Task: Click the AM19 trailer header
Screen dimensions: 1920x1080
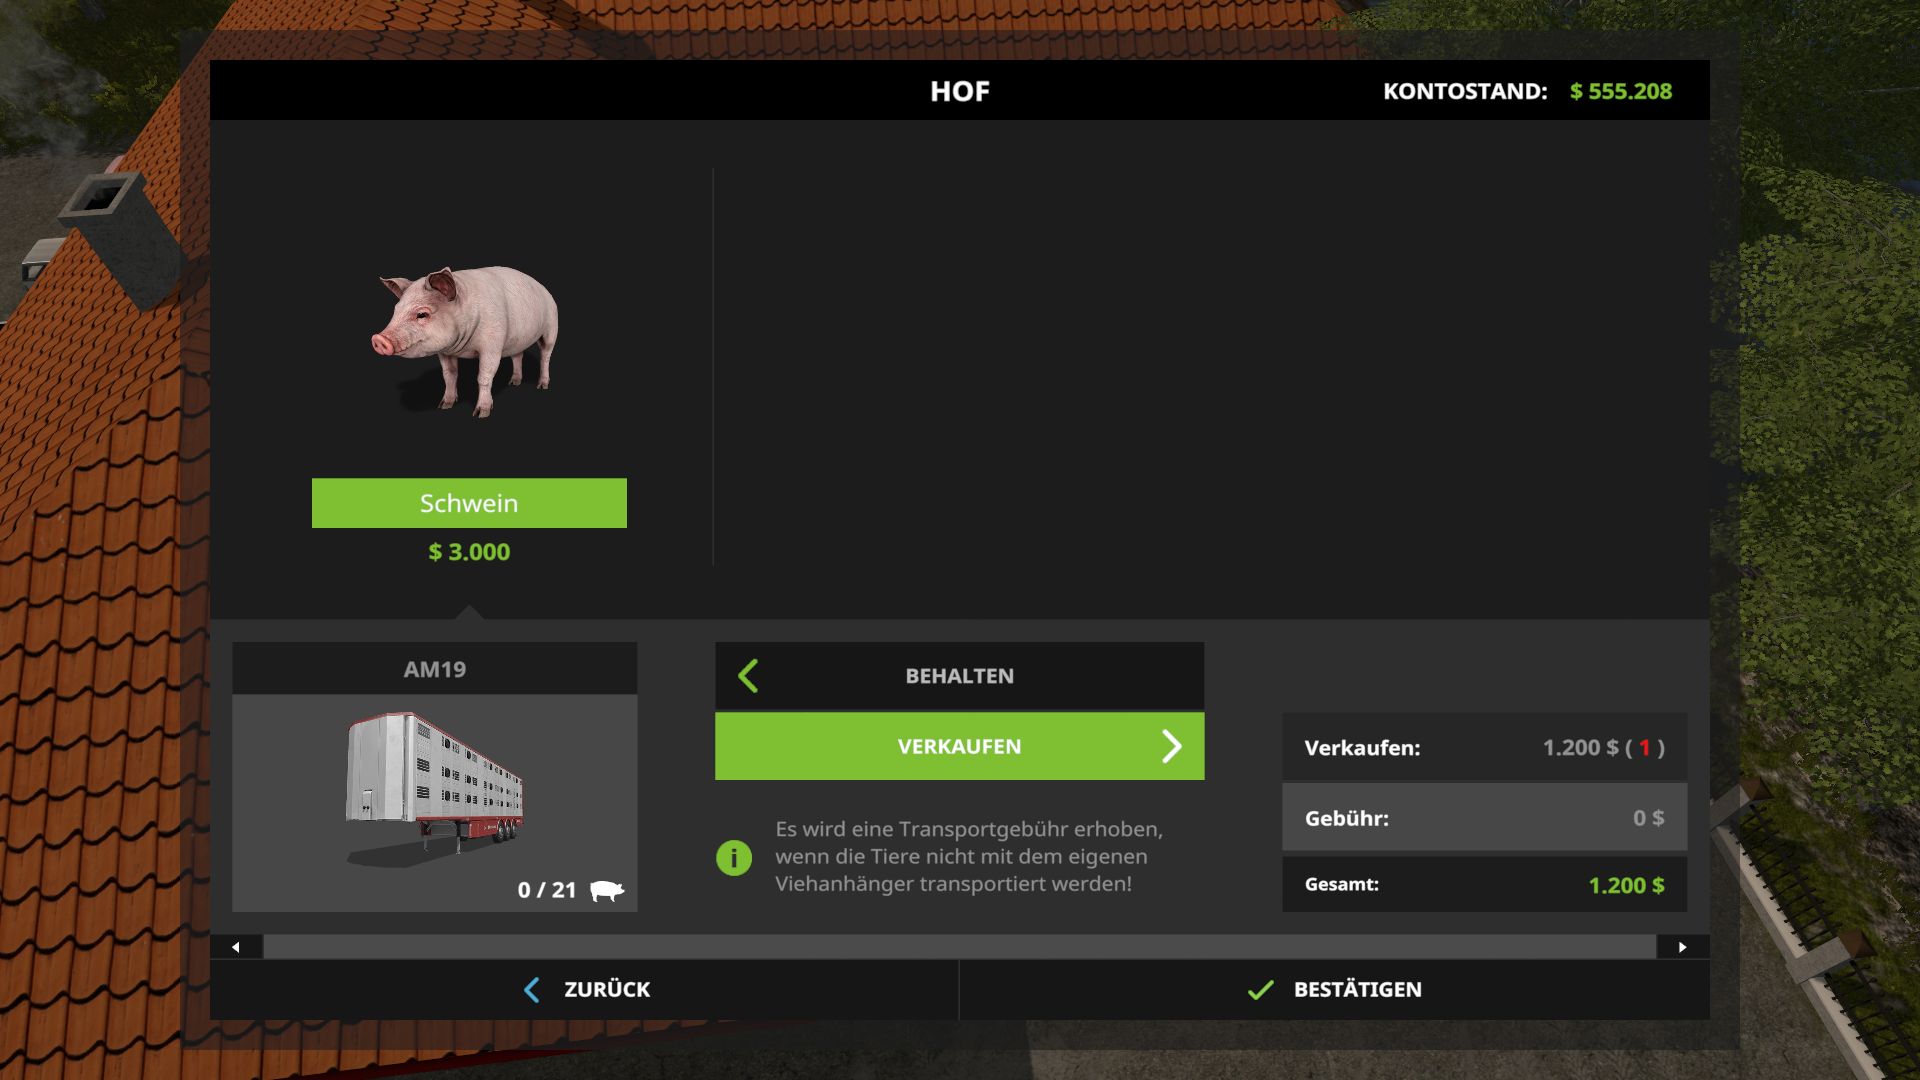Action: 435,669
